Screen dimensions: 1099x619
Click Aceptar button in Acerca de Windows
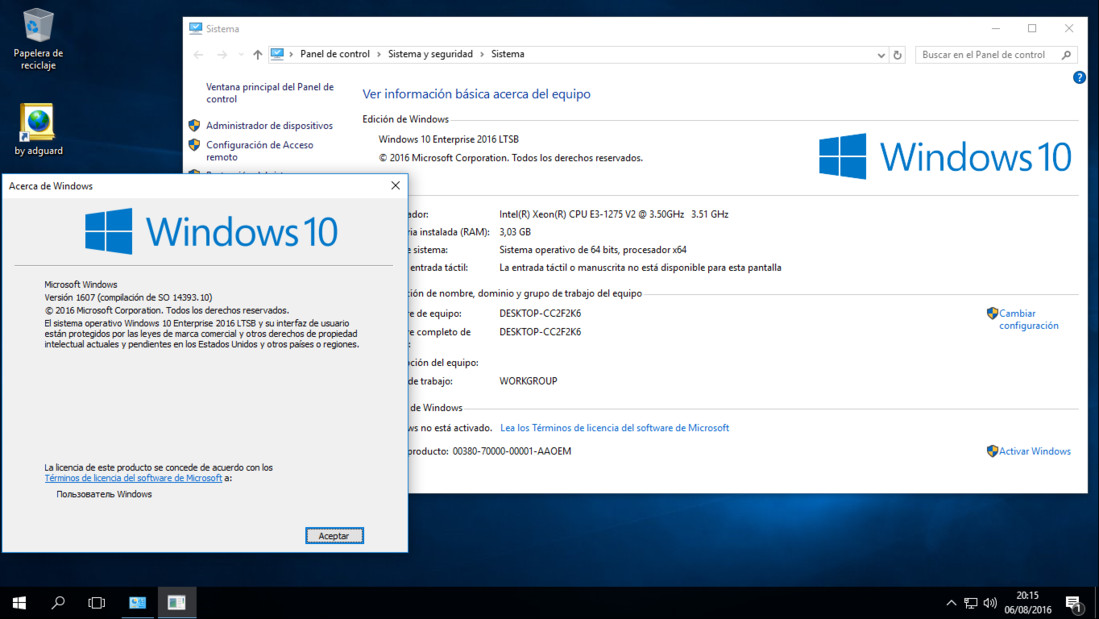(334, 536)
